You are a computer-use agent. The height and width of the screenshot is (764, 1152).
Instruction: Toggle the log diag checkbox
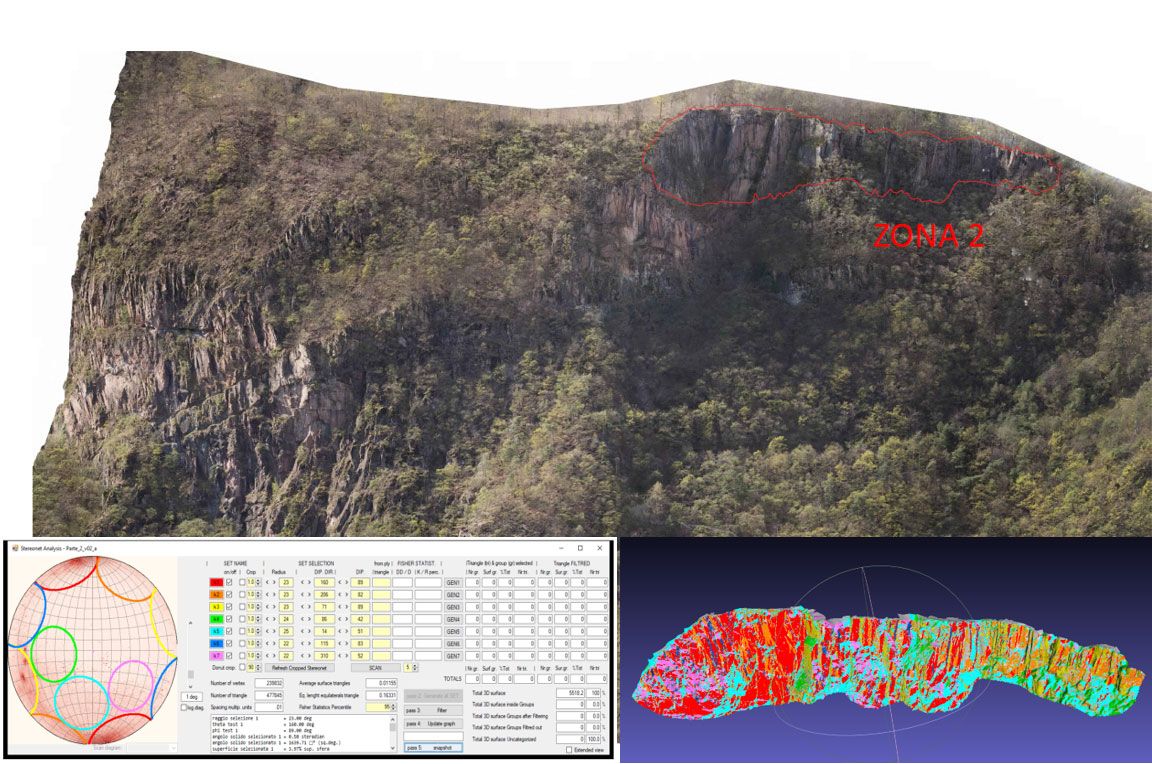coord(184,707)
